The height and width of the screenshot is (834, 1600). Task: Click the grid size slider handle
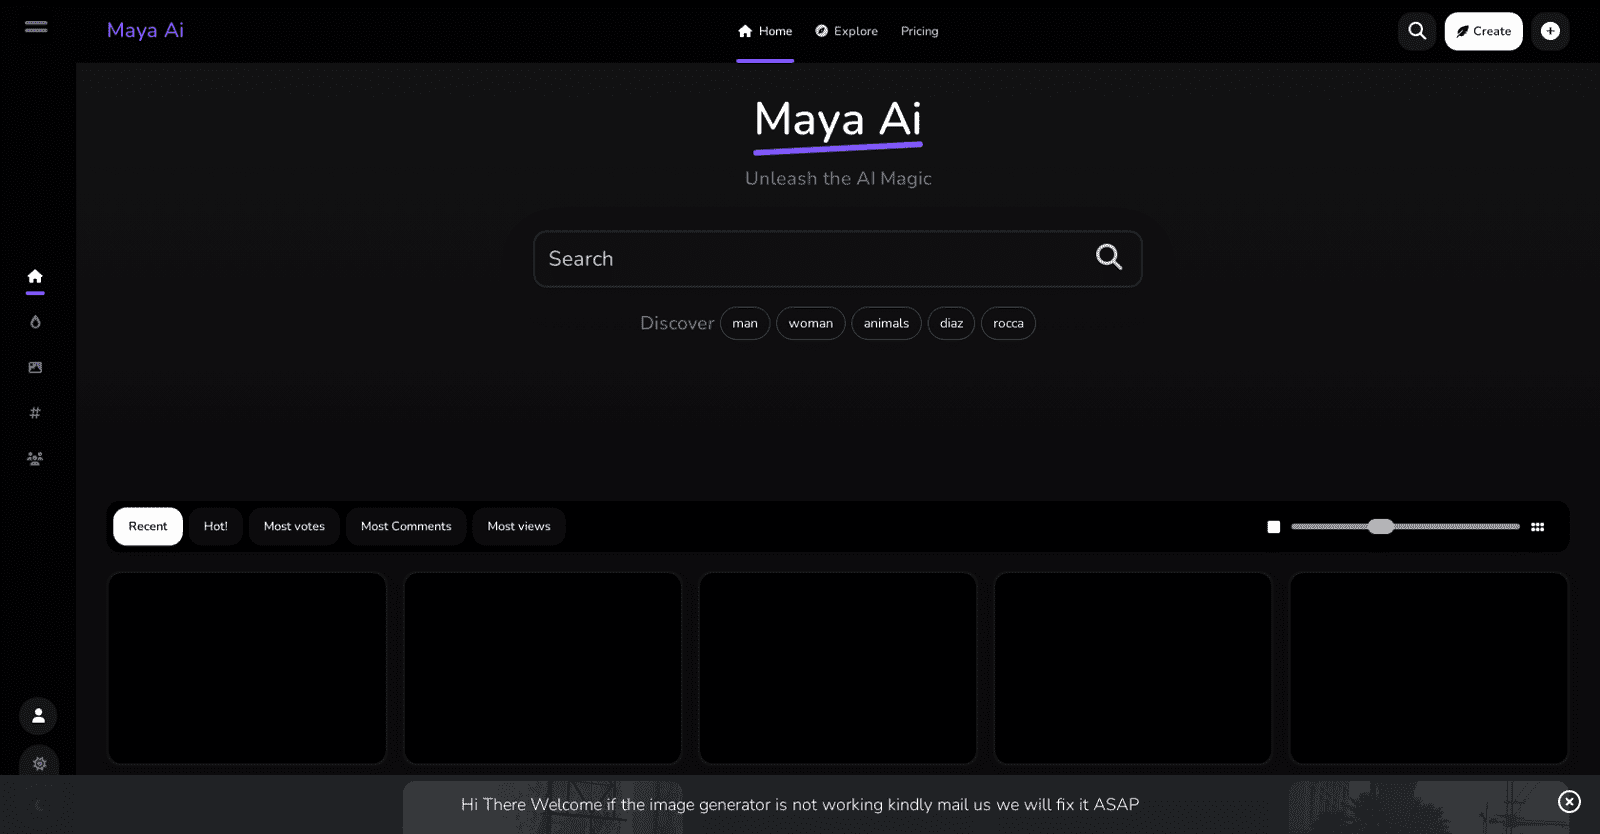[x=1381, y=527]
